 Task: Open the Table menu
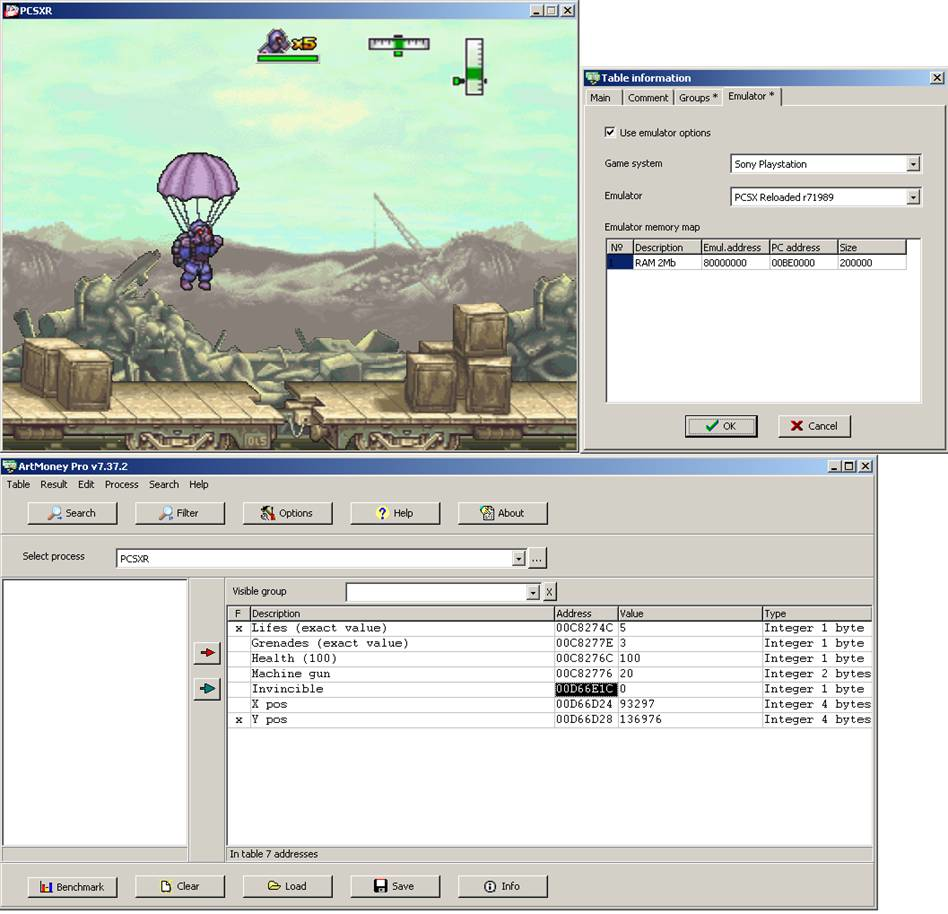tap(18, 484)
